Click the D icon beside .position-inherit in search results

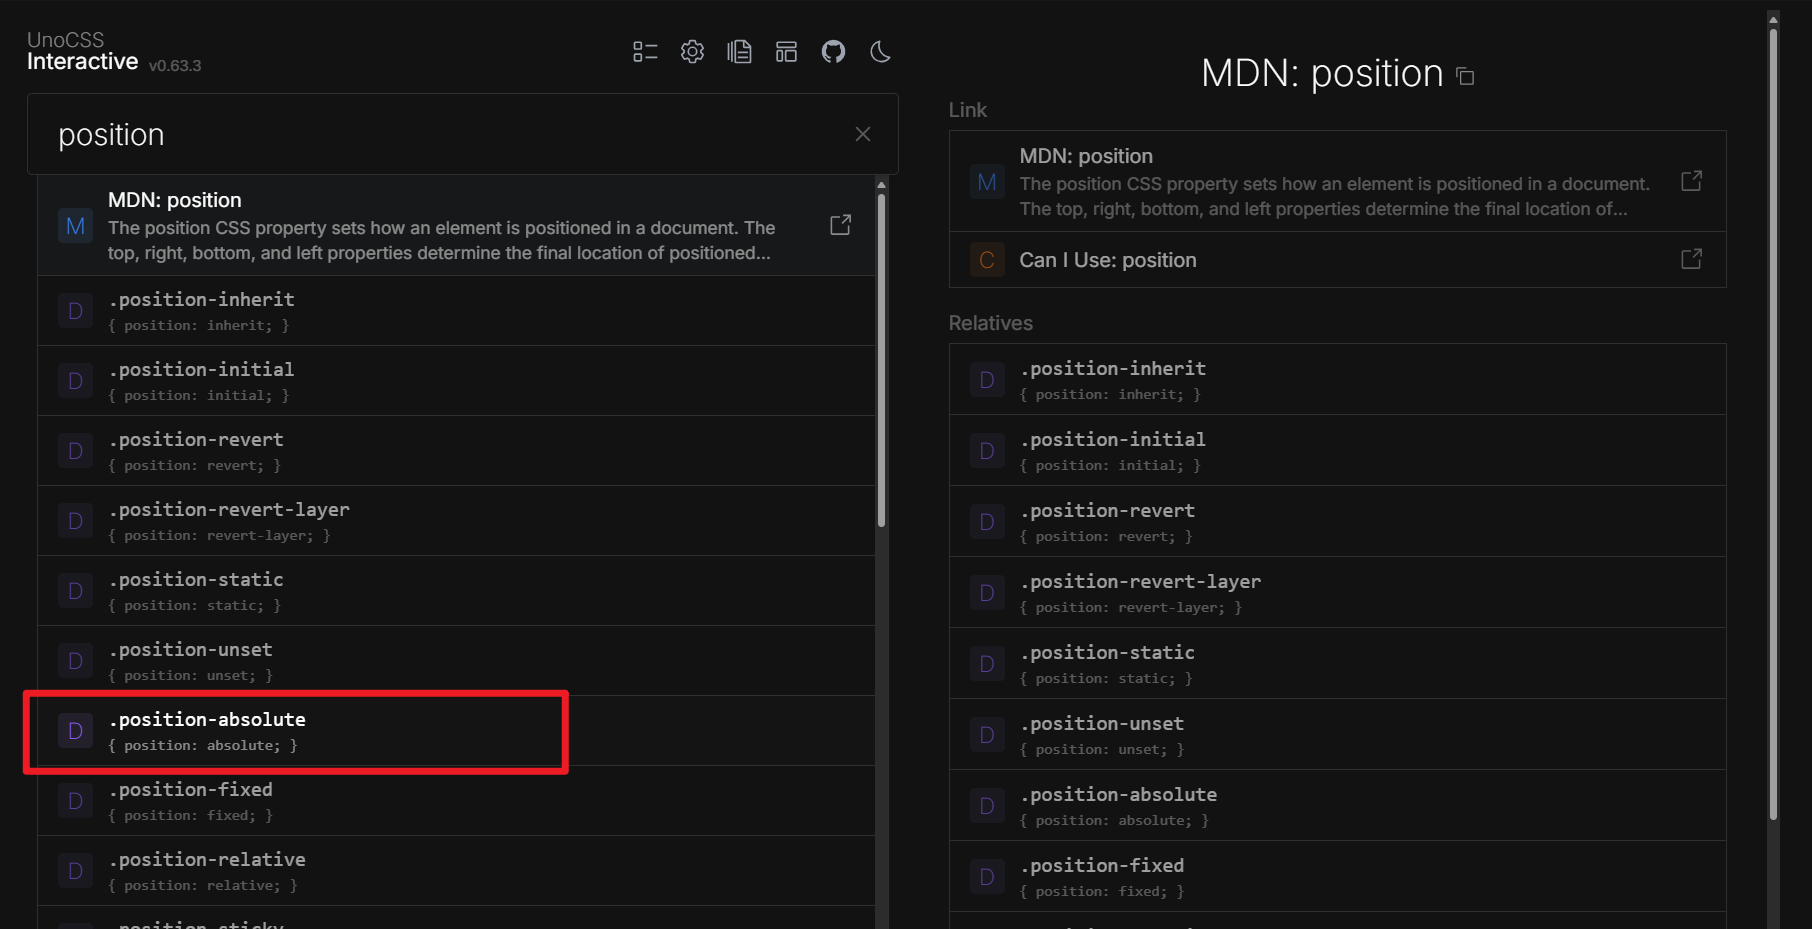click(x=75, y=311)
